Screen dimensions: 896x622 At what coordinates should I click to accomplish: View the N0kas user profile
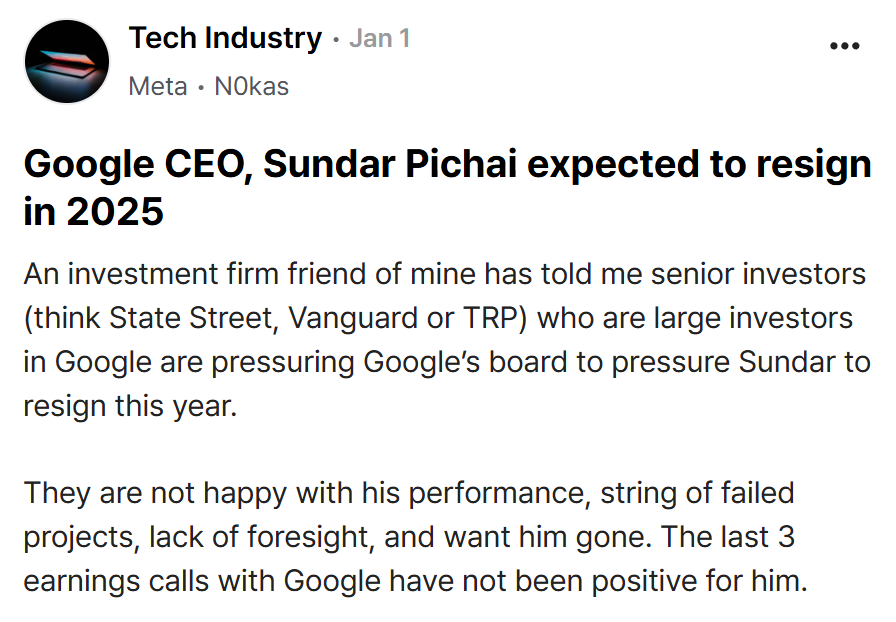[x=251, y=86]
